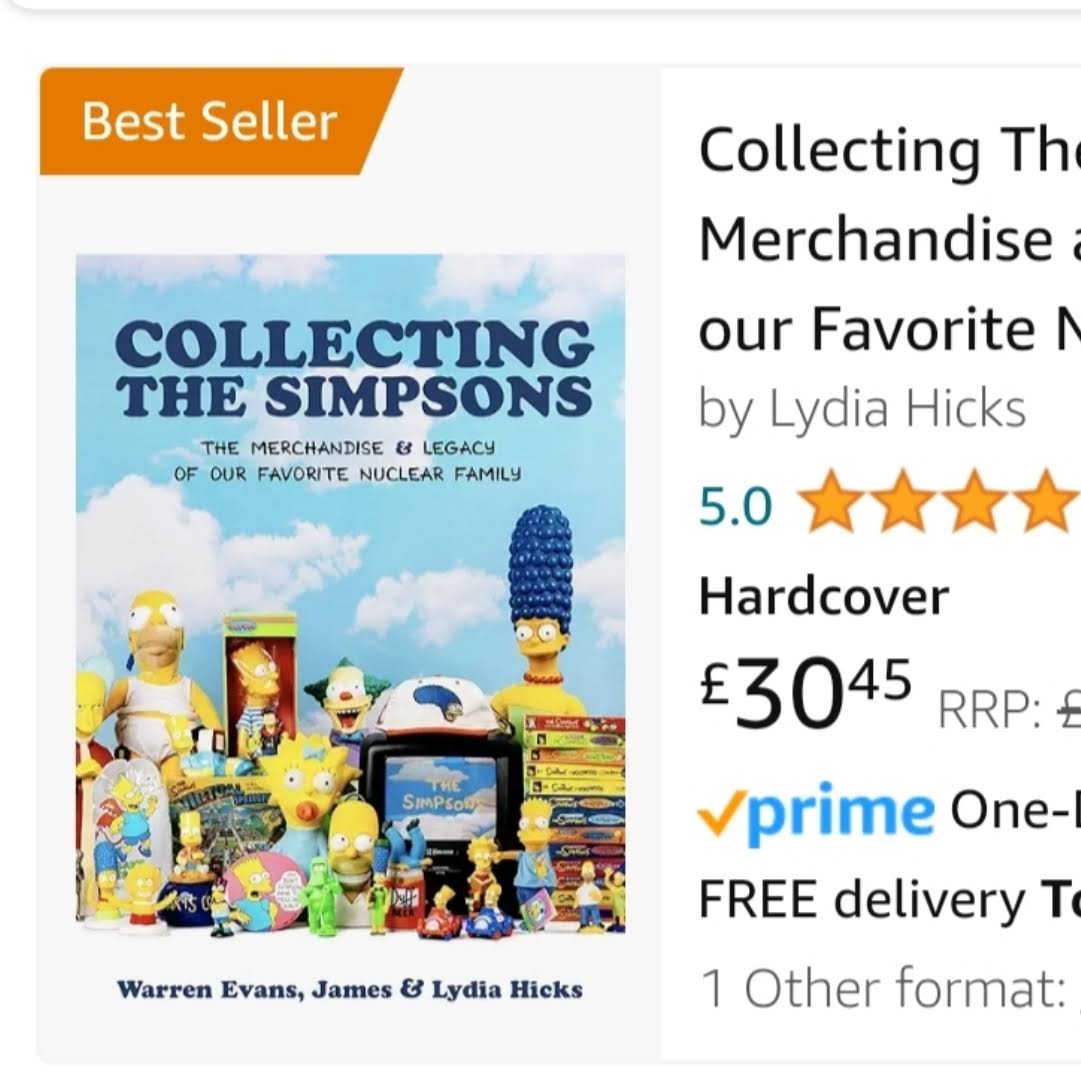
Task: Open the Collecting The Simpsons cover image
Action: [x=350, y=595]
